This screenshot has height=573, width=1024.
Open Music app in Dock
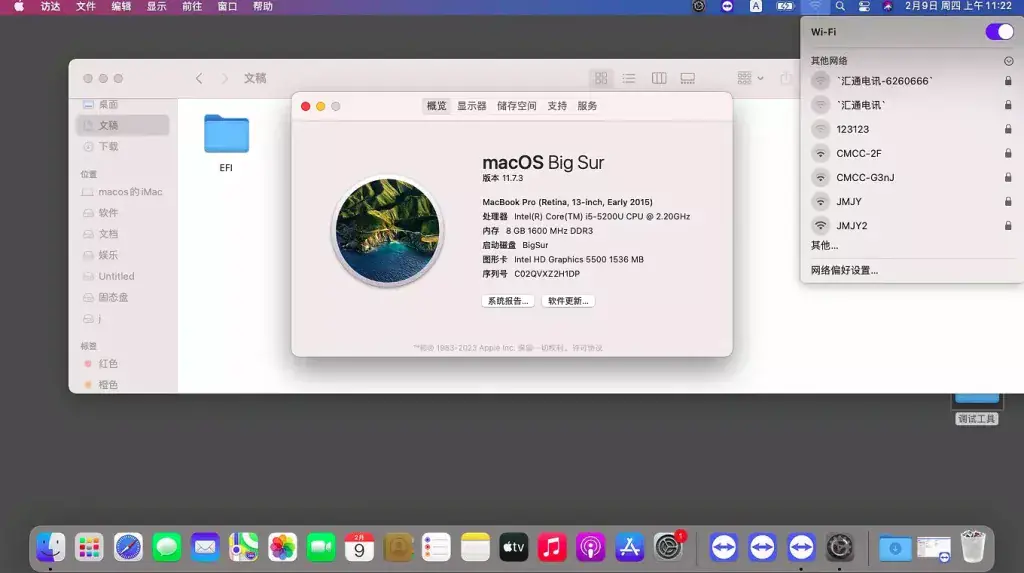[552, 547]
